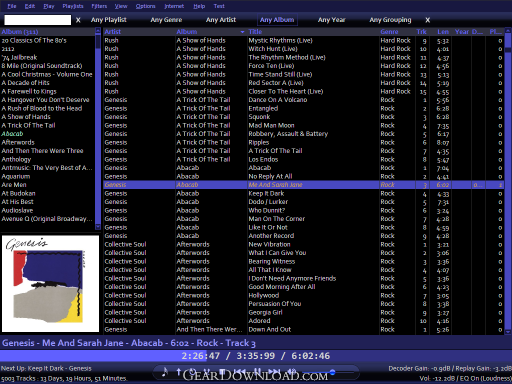Open the Help menu

pyautogui.click(x=199, y=6)
